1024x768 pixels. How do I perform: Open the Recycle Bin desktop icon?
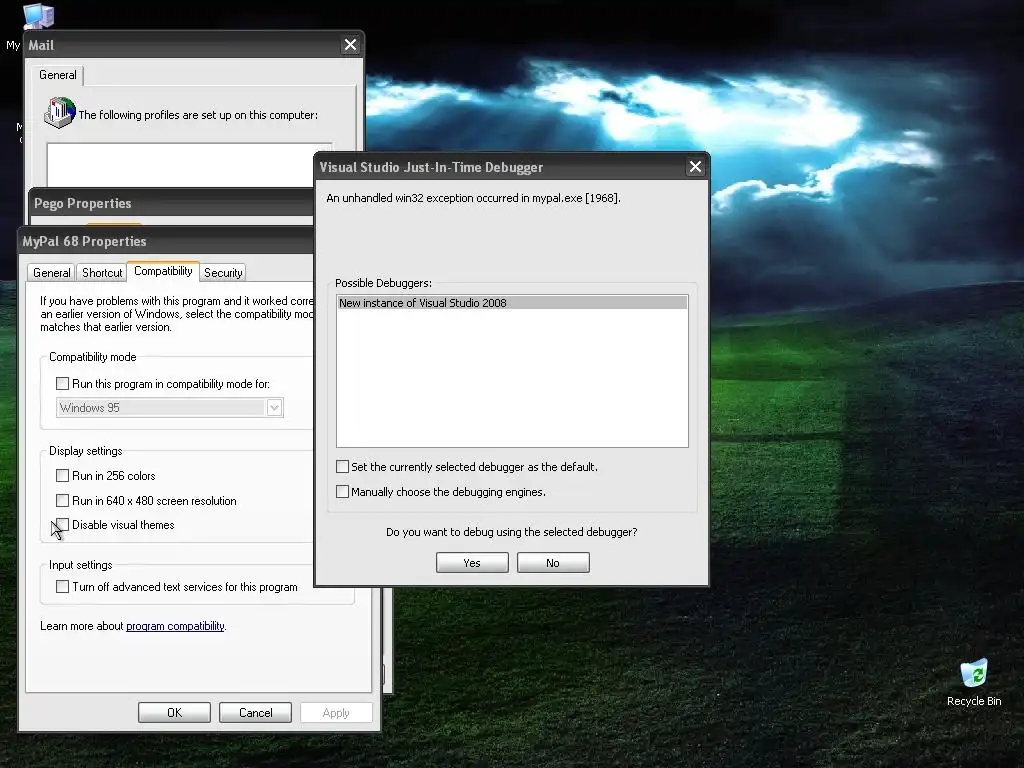[974, 682]
